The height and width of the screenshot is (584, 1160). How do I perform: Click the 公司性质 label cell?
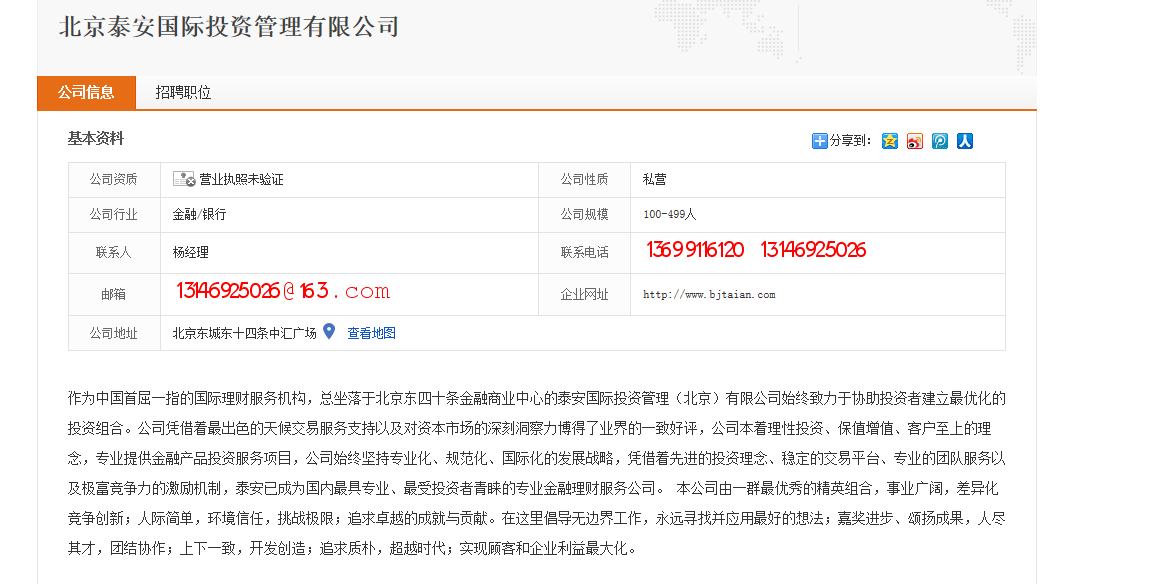(x=584, y=179)
